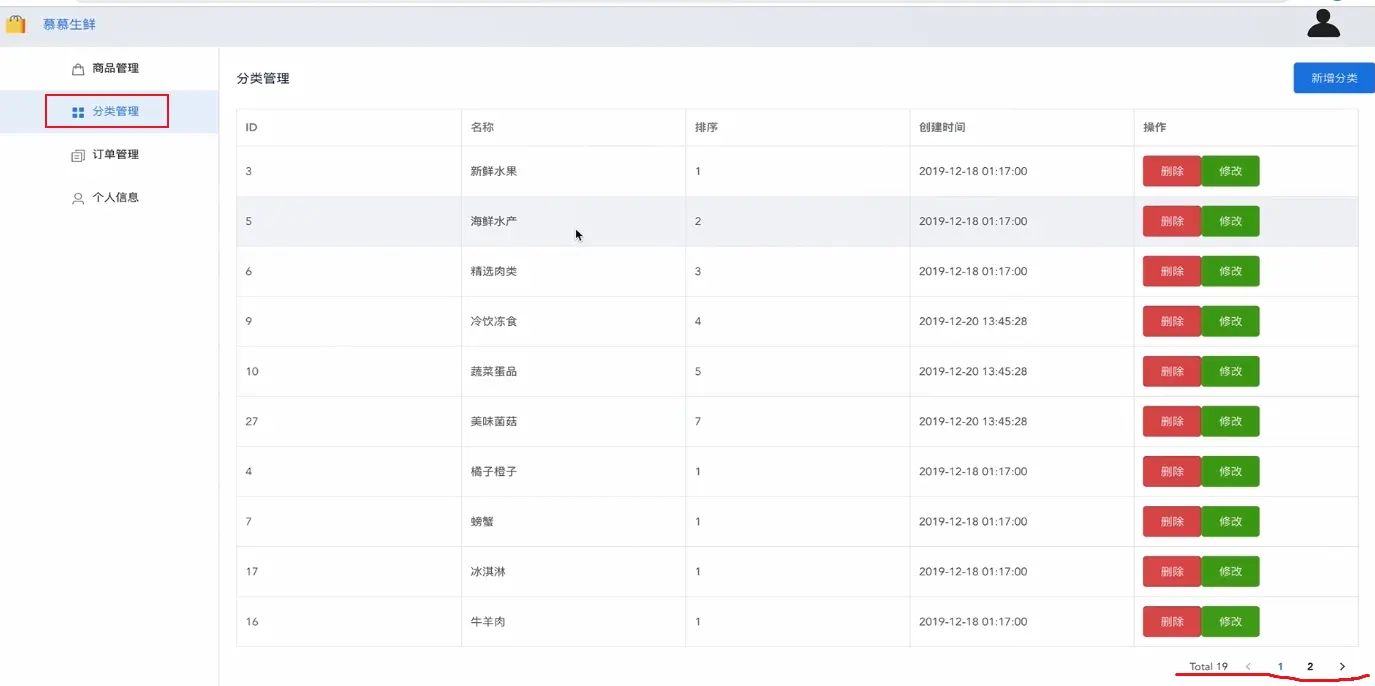The width and height of the screenshot is (1375, 686).
Task: Click the 订单管理 document icon
Action: coord(78,155)
